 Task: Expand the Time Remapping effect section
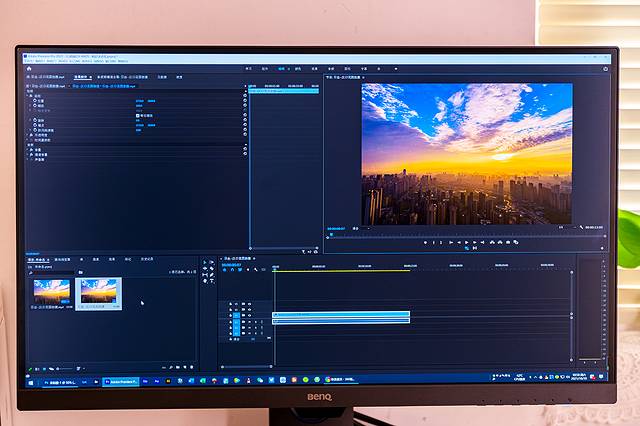(28, 140)
